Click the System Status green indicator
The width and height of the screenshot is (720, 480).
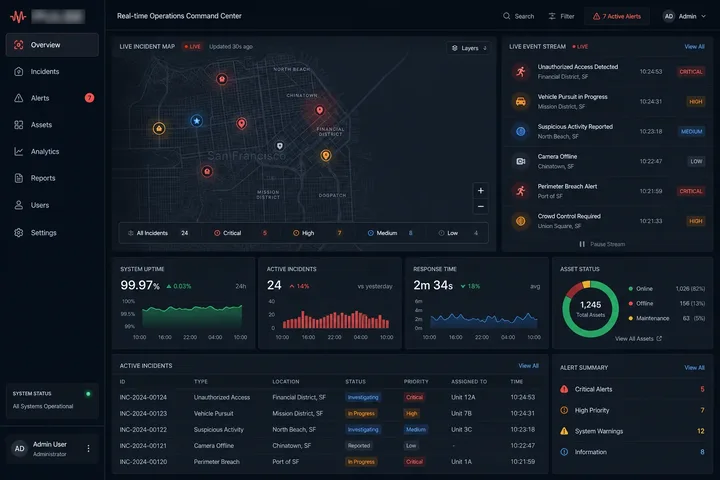tap(88, 394)
